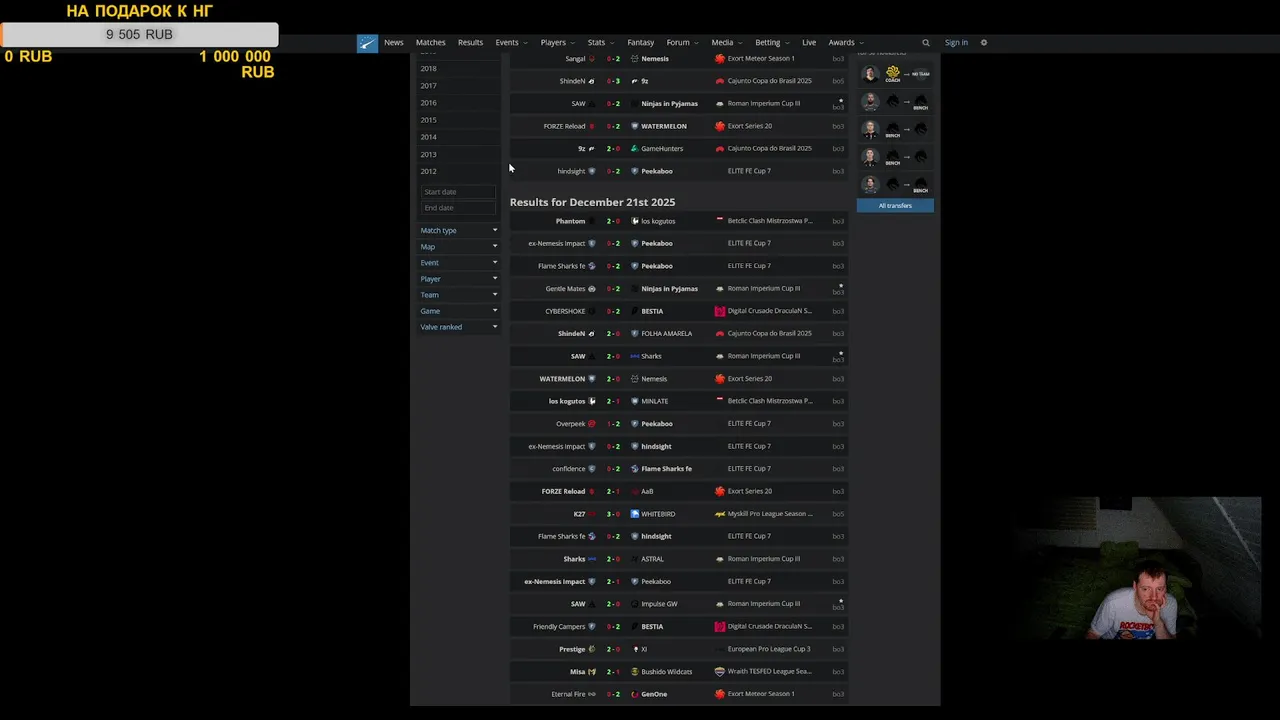Click the 'Results for December 21st 2025' heading
Image resolution: width=1280 pixels, height=720 pixels.
[592, 202]
